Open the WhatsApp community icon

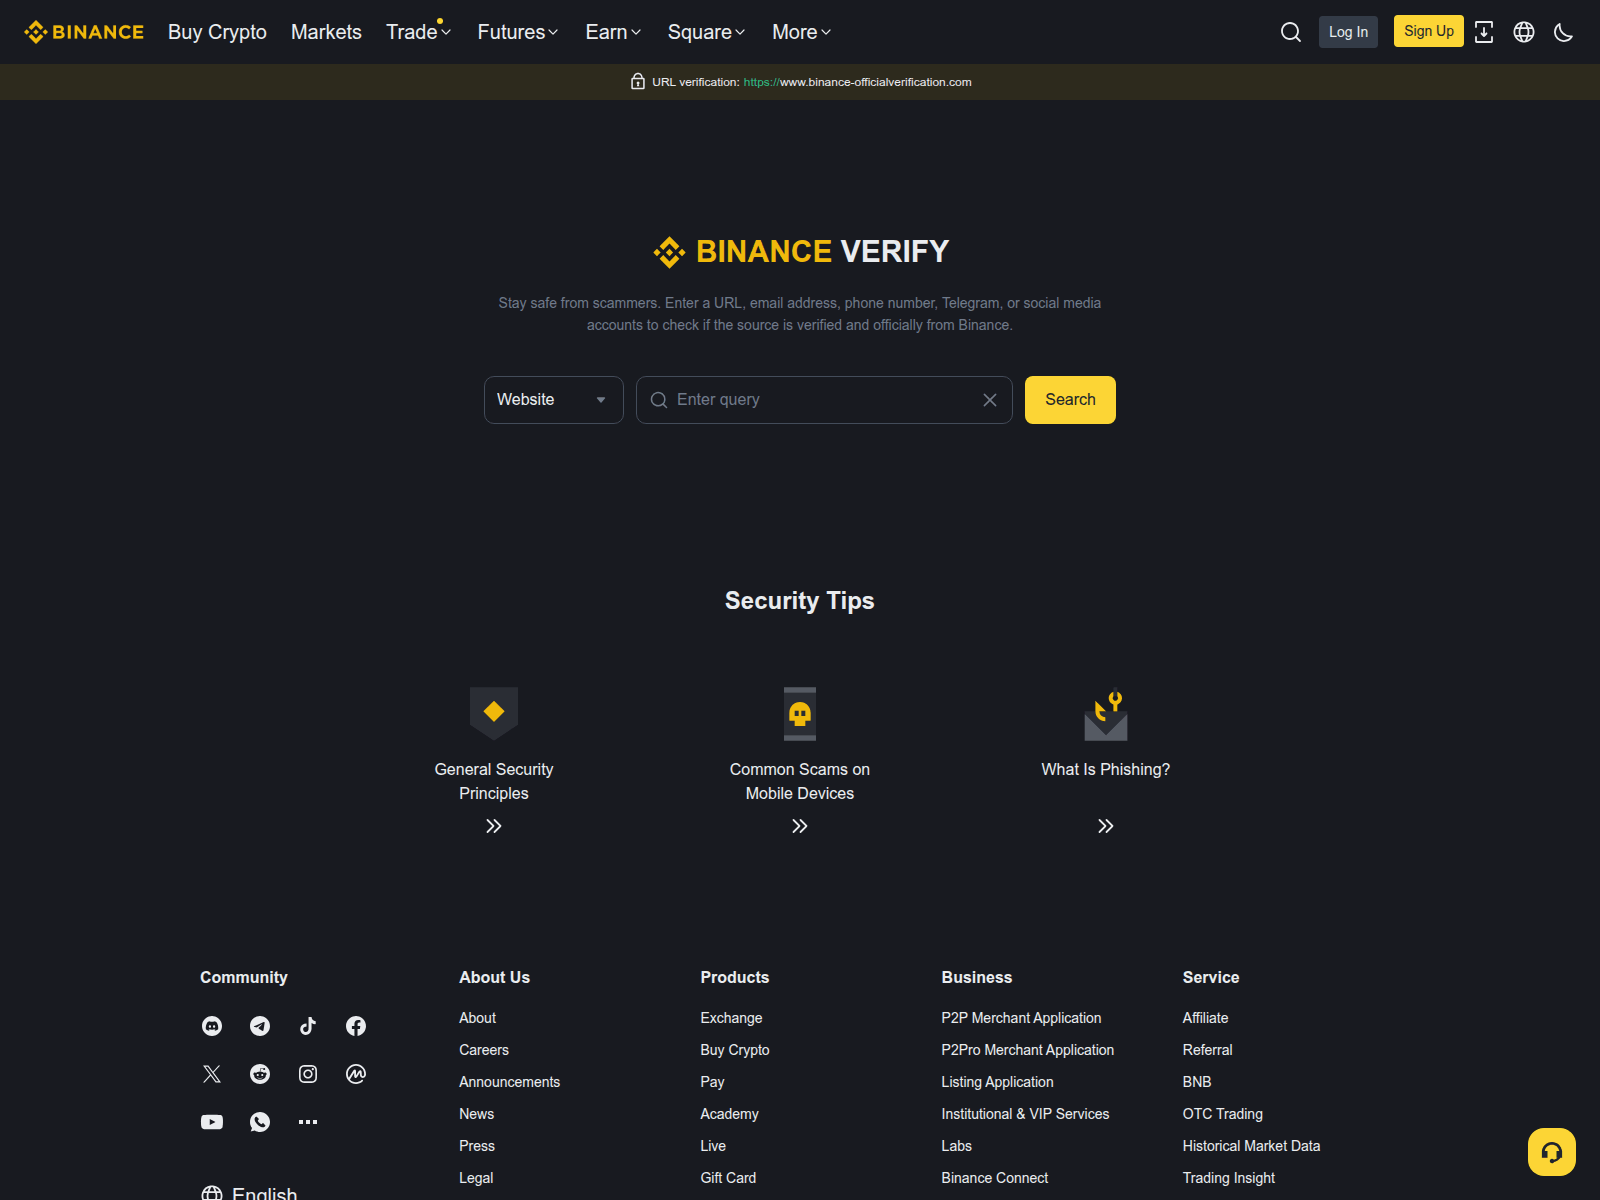[x=260, y=1122]
